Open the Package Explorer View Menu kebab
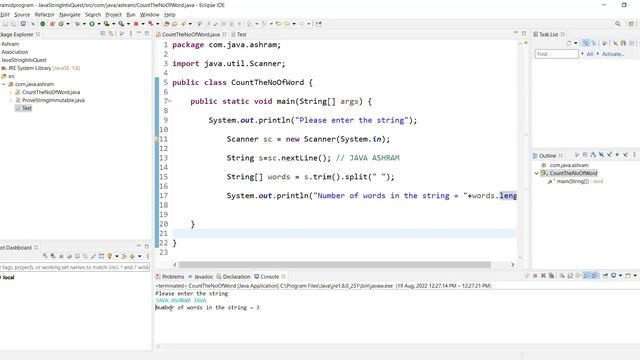The height and width of the screenshot is (360, 640). tap(131, 34)
